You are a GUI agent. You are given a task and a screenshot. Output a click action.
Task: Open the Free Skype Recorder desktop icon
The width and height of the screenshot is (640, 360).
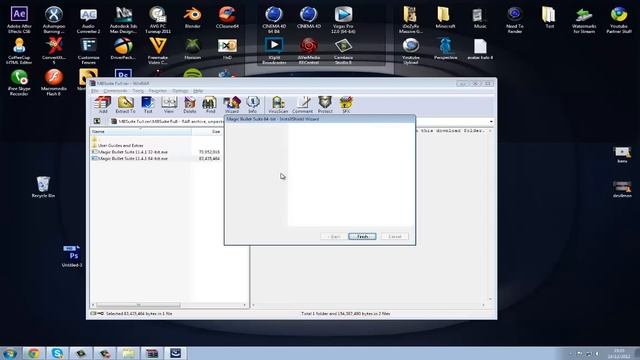coord(19,82)
